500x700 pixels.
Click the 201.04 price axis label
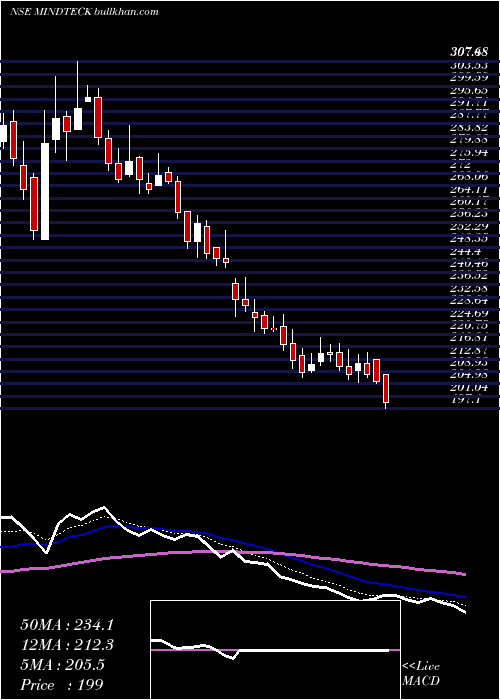tap(468, 388)
